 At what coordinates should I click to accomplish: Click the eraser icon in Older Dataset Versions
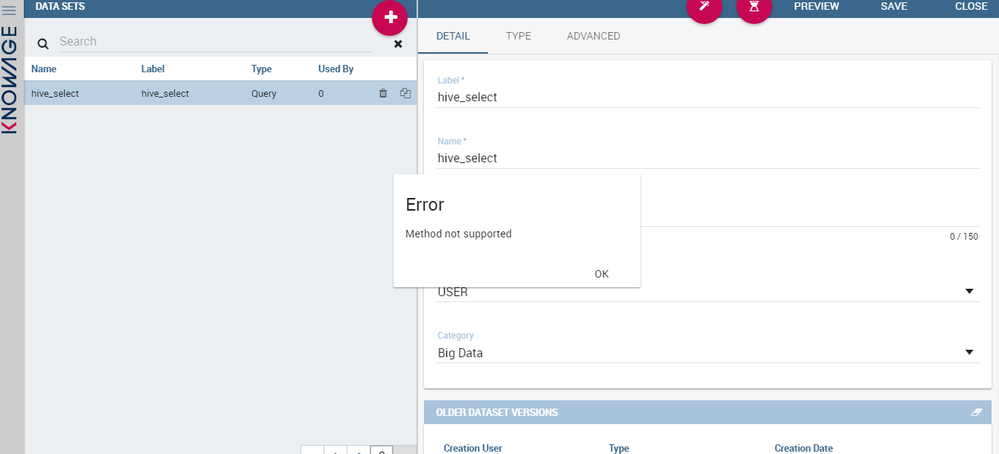coord(976,412)
